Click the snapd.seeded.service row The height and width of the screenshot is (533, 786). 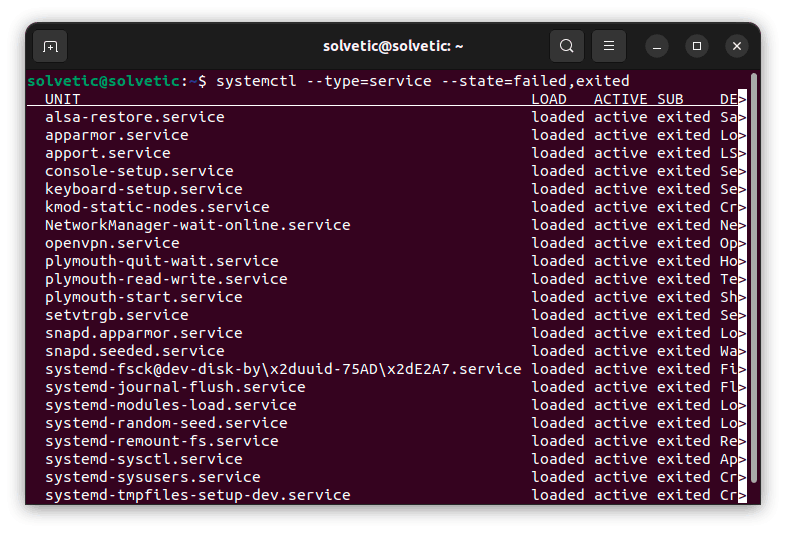coord(135,351)
